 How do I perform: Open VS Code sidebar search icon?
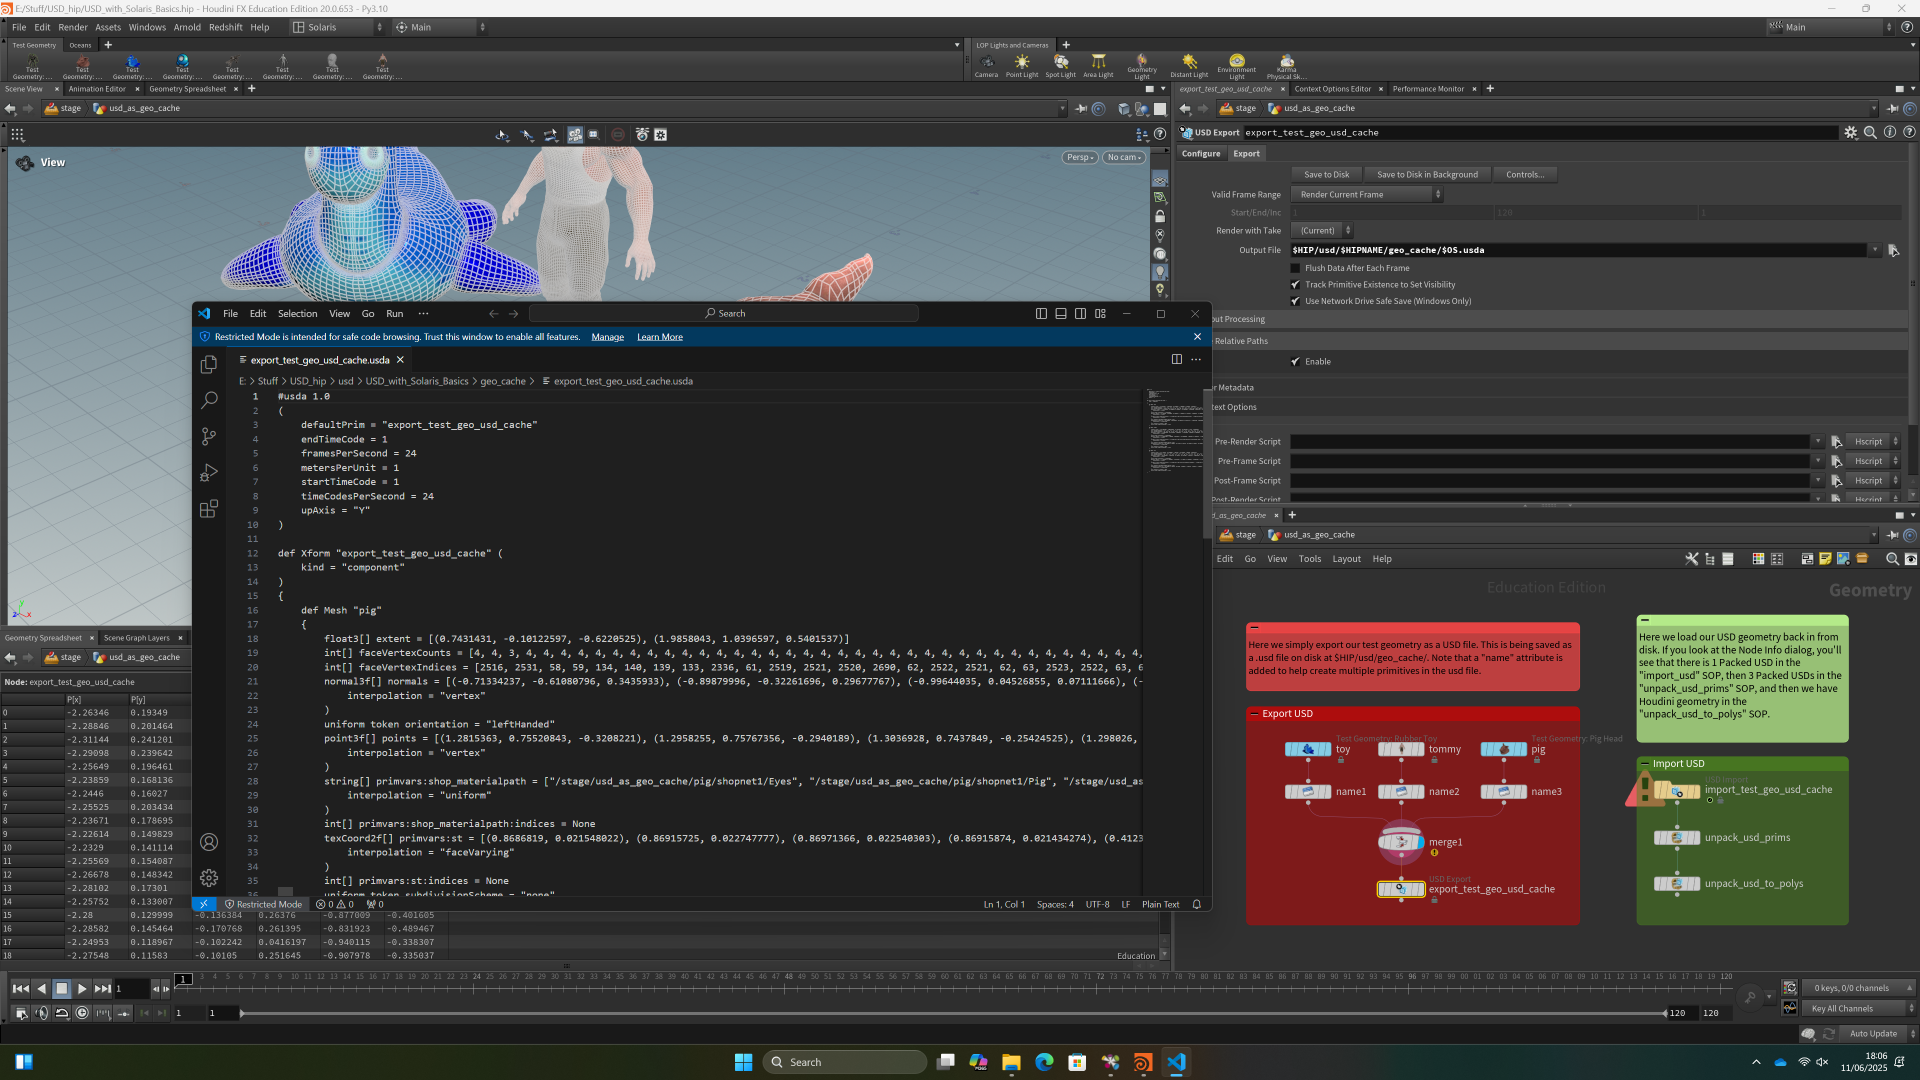208,400
